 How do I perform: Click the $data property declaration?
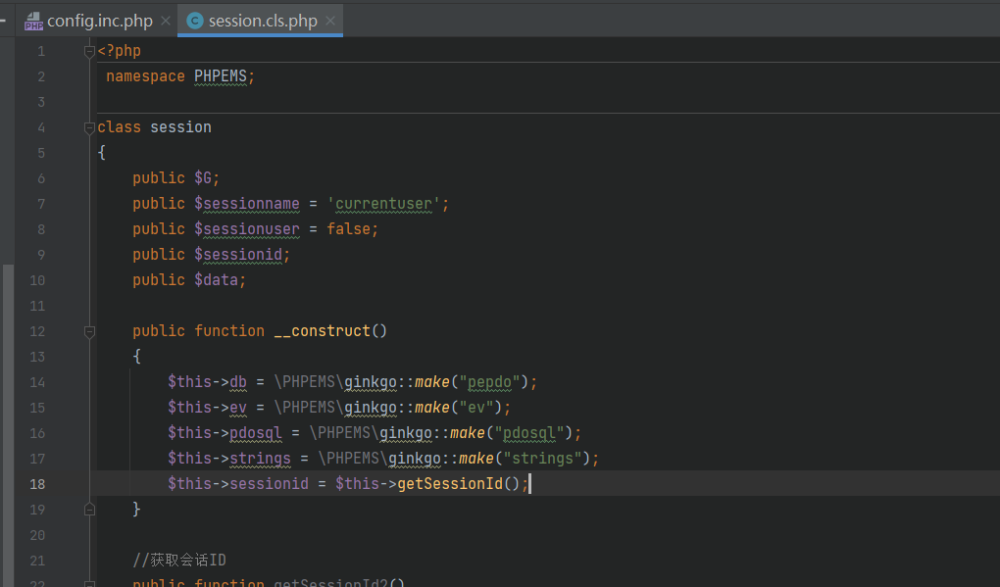[x=216, y=280]
